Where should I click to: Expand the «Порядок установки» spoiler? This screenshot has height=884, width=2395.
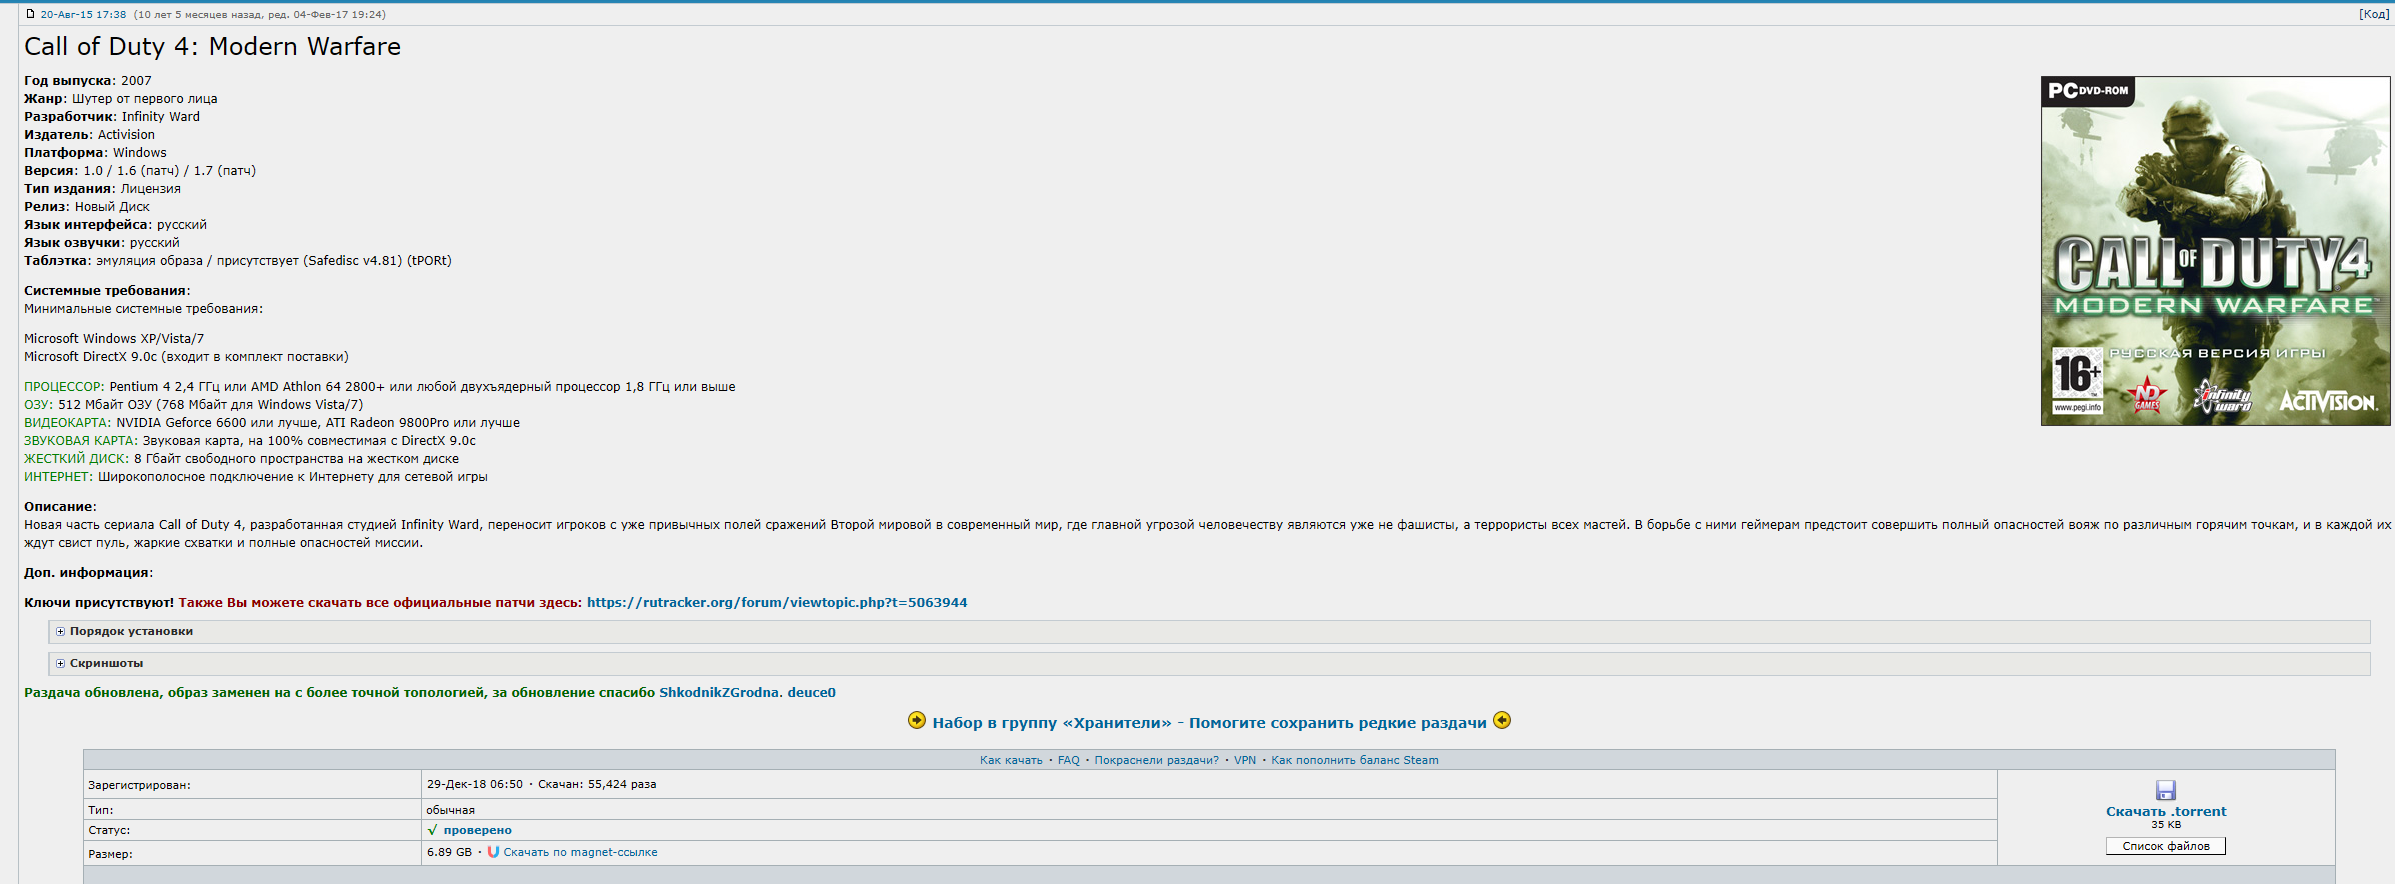[x=1209, y=632]
